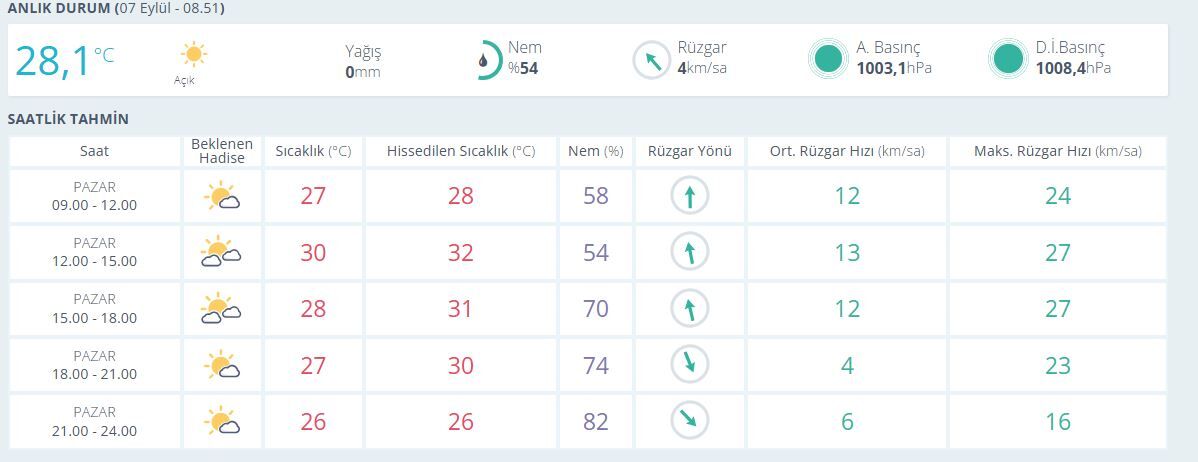Click the weather icon for 15.00 - 18.00
This screenshot has width=1198, height=462.
[x=221, y=309]
